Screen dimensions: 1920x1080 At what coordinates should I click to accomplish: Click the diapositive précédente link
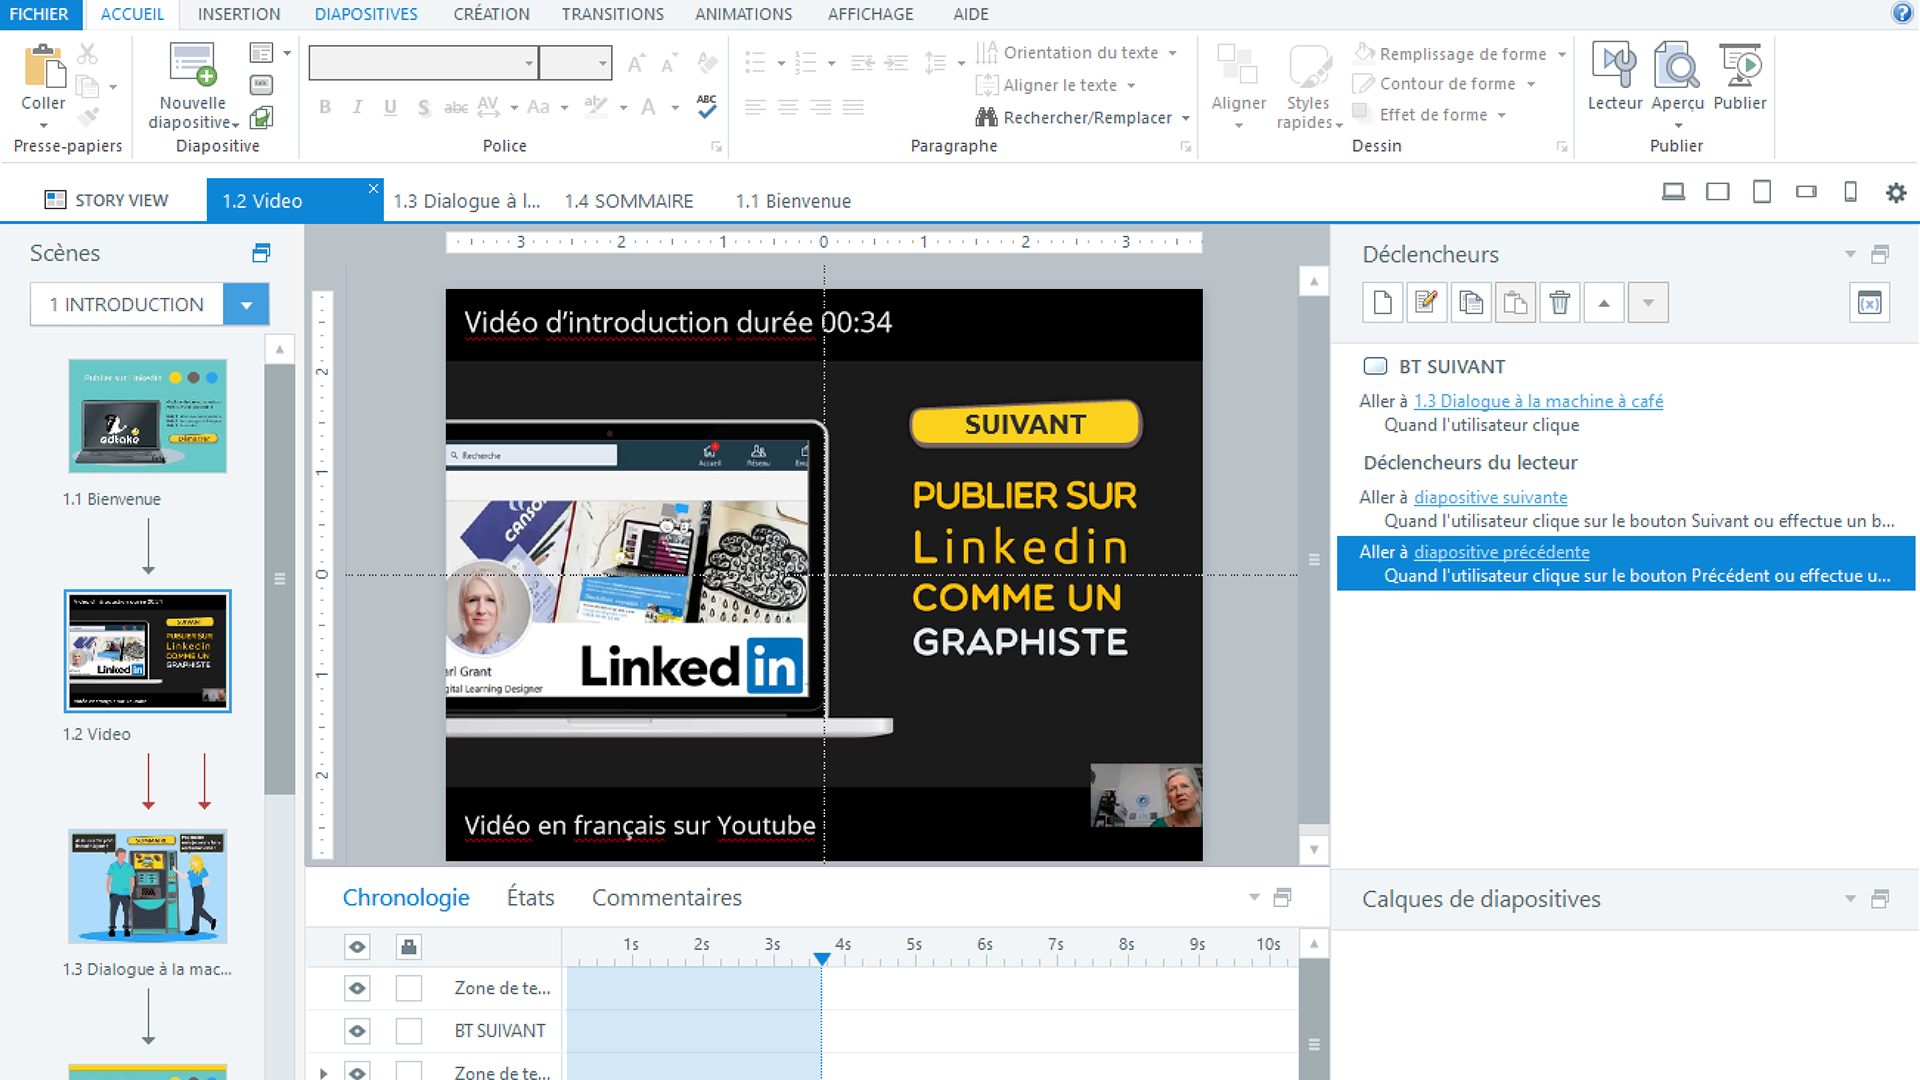coord(1501,552)
